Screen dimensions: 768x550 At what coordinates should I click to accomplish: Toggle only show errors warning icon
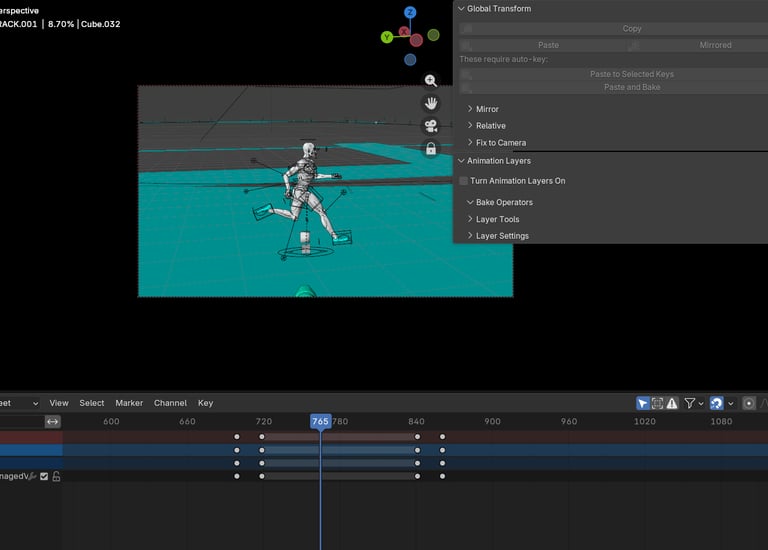[672, 403]
